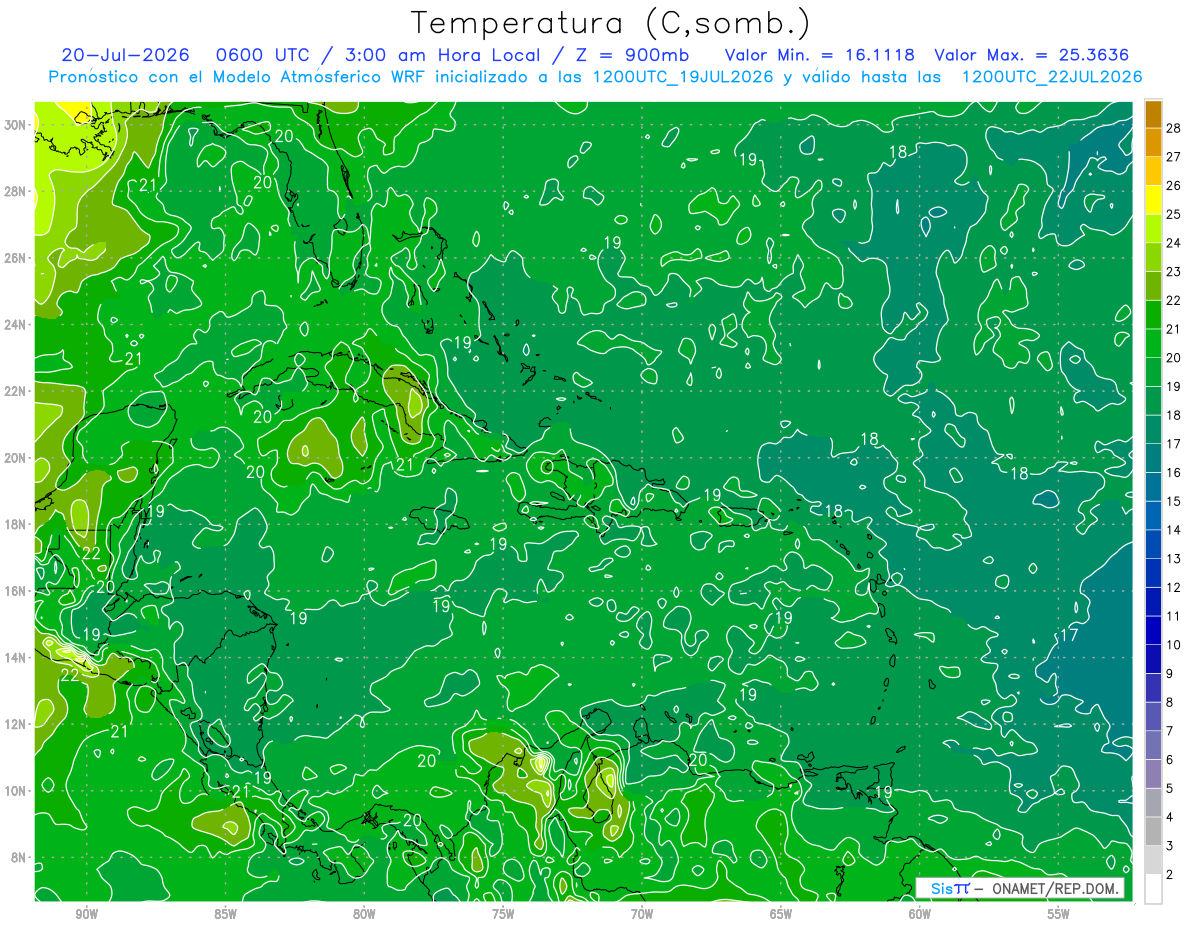This screenshot has height=927, width=1200.
Task: Click colorbar scale value "8"
Action: tap(1171, 702)
